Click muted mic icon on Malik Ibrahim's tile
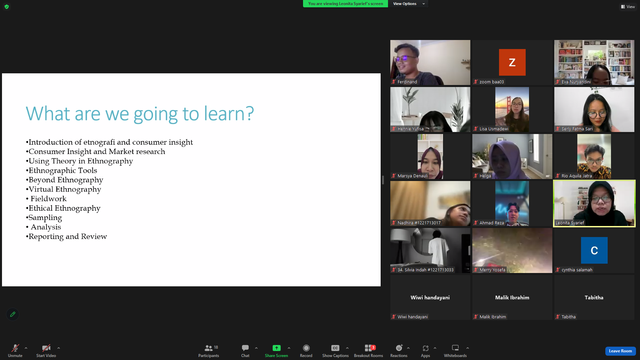Viewport: 640px width, 360px height. [476, 317]
